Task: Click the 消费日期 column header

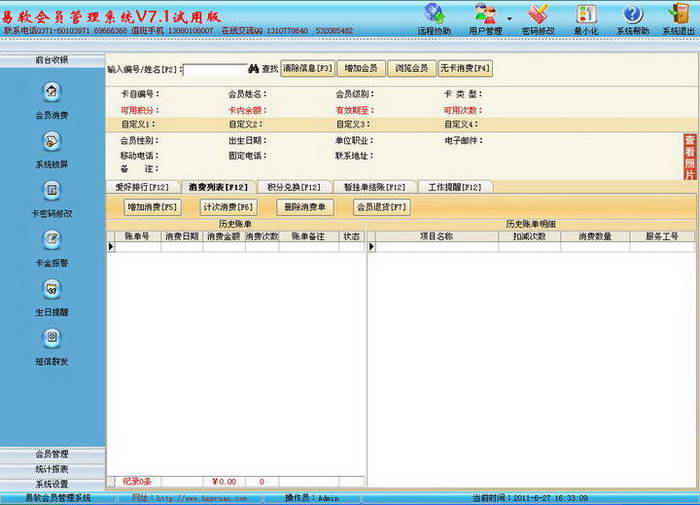Action: coord(182,236)
